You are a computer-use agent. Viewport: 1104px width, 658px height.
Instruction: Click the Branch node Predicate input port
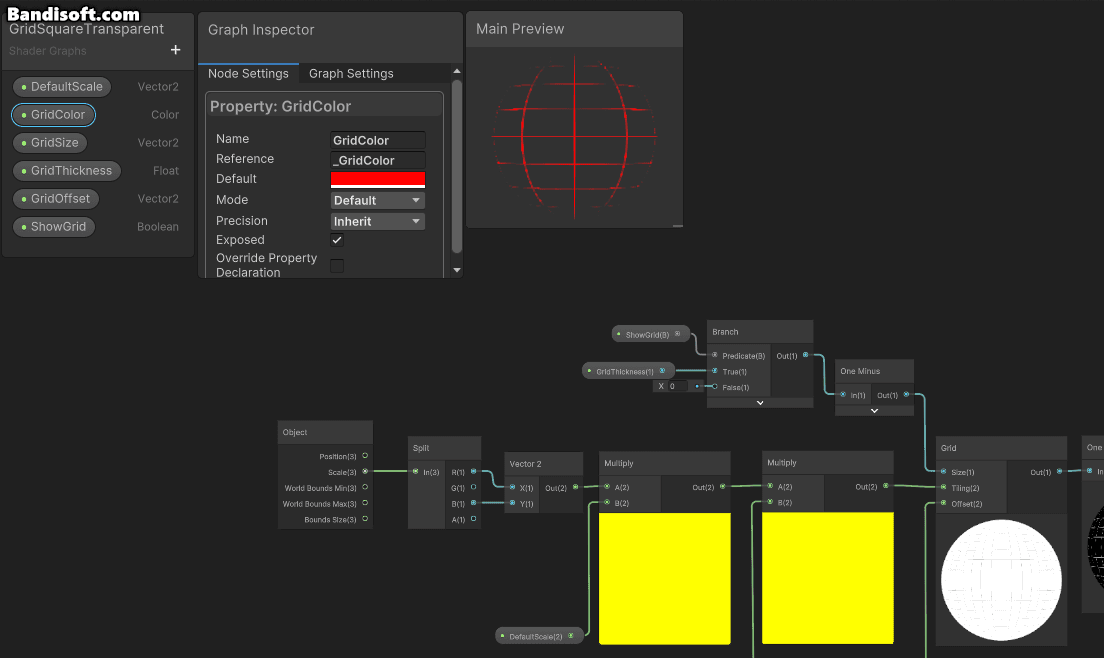tap(715, 355)
